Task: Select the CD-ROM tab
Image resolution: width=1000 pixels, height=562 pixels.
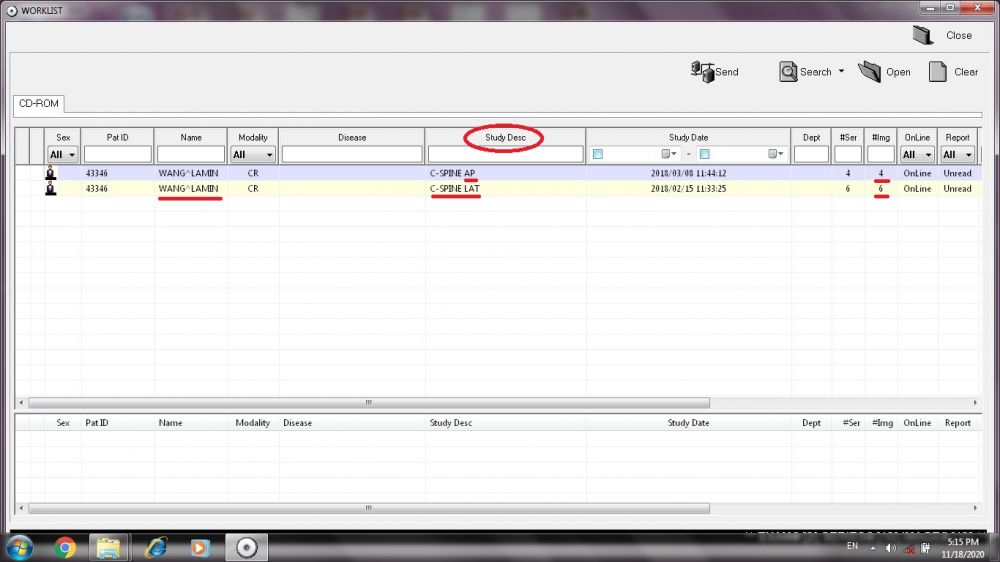Action: (39, 103)
